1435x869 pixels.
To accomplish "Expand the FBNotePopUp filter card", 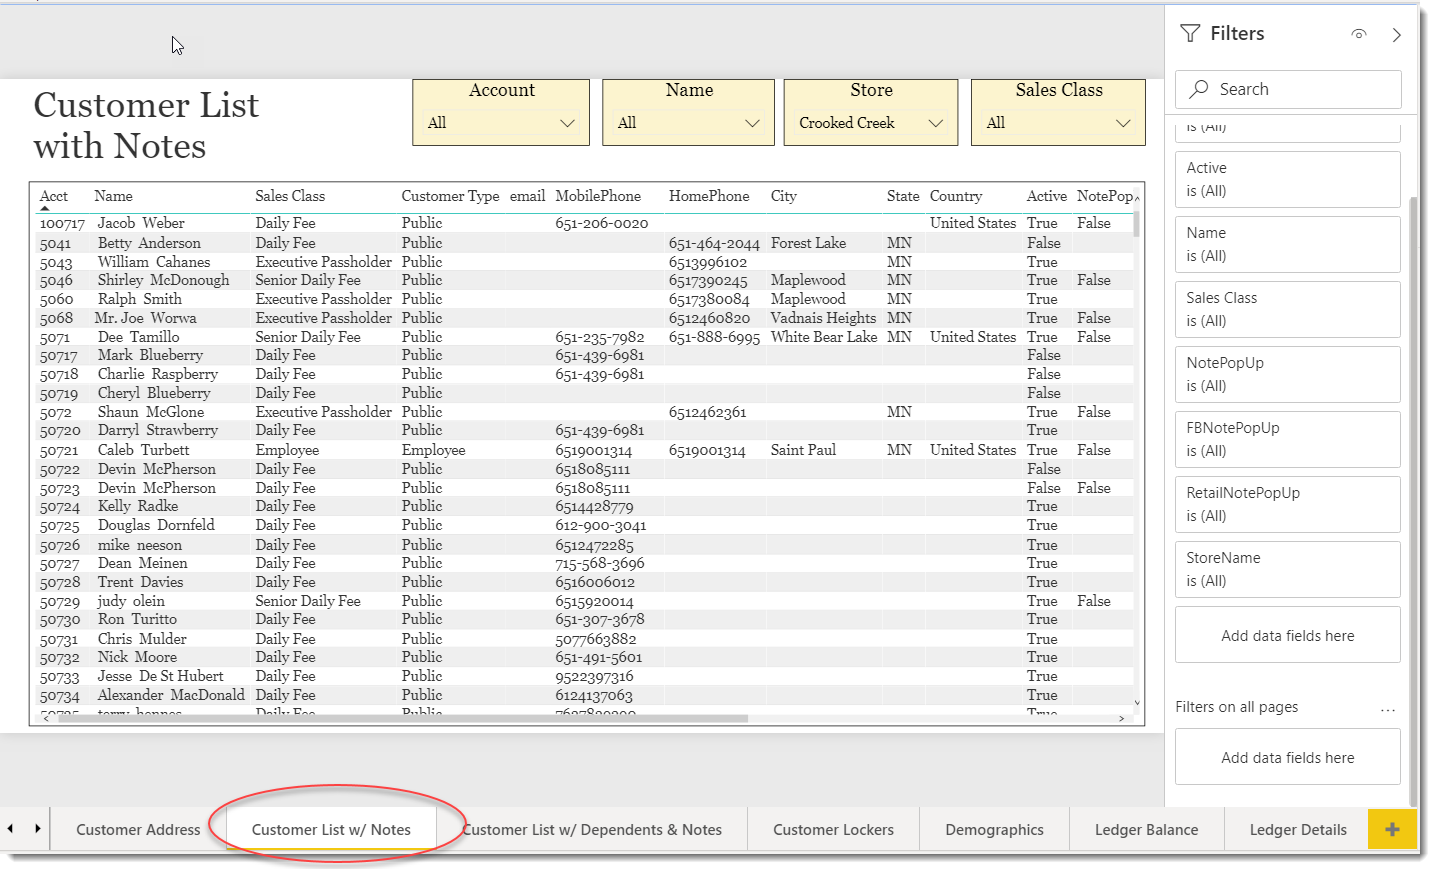I will click(1287, 439).
